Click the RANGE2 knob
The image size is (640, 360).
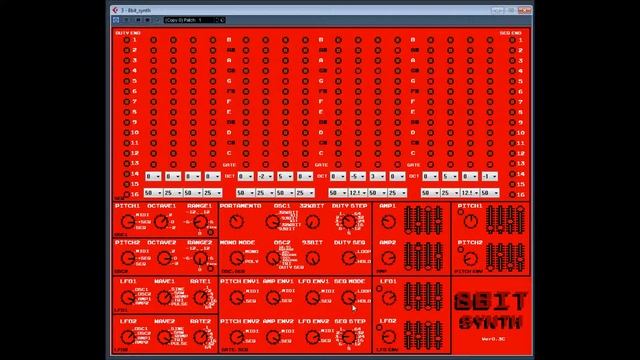pos(200,258)
